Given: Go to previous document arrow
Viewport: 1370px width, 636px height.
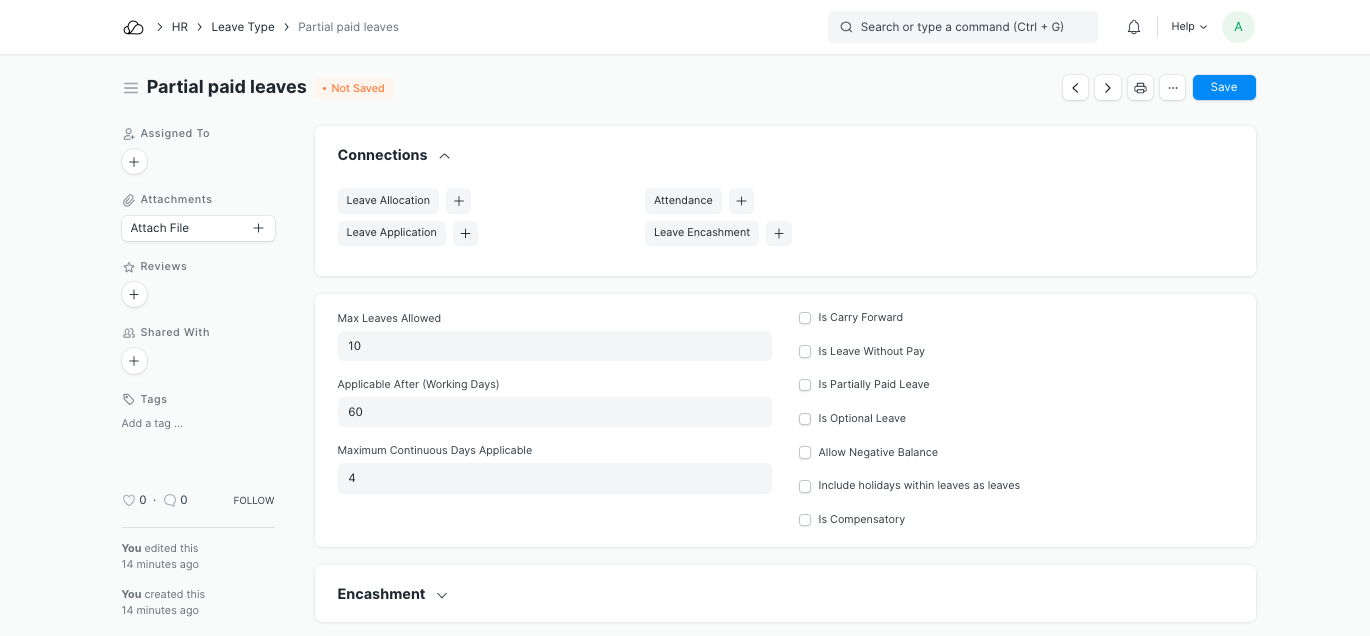Looking at the screenshot, I should click(x=1075, y=88).
